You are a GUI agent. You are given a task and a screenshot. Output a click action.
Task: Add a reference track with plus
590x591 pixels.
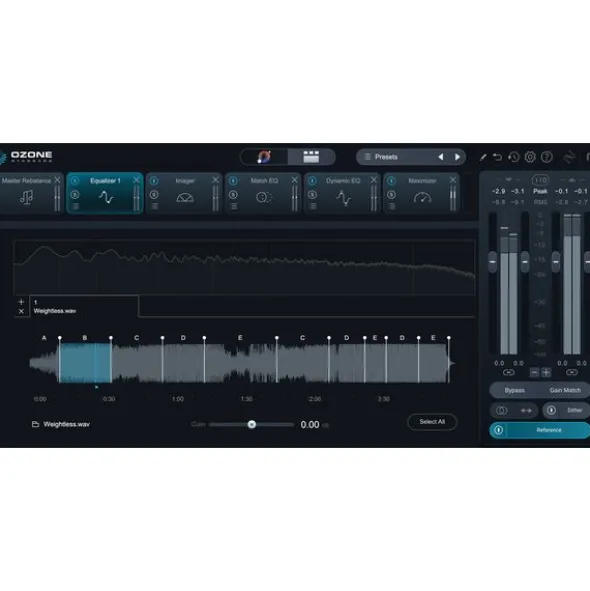[x=21, y=302]
